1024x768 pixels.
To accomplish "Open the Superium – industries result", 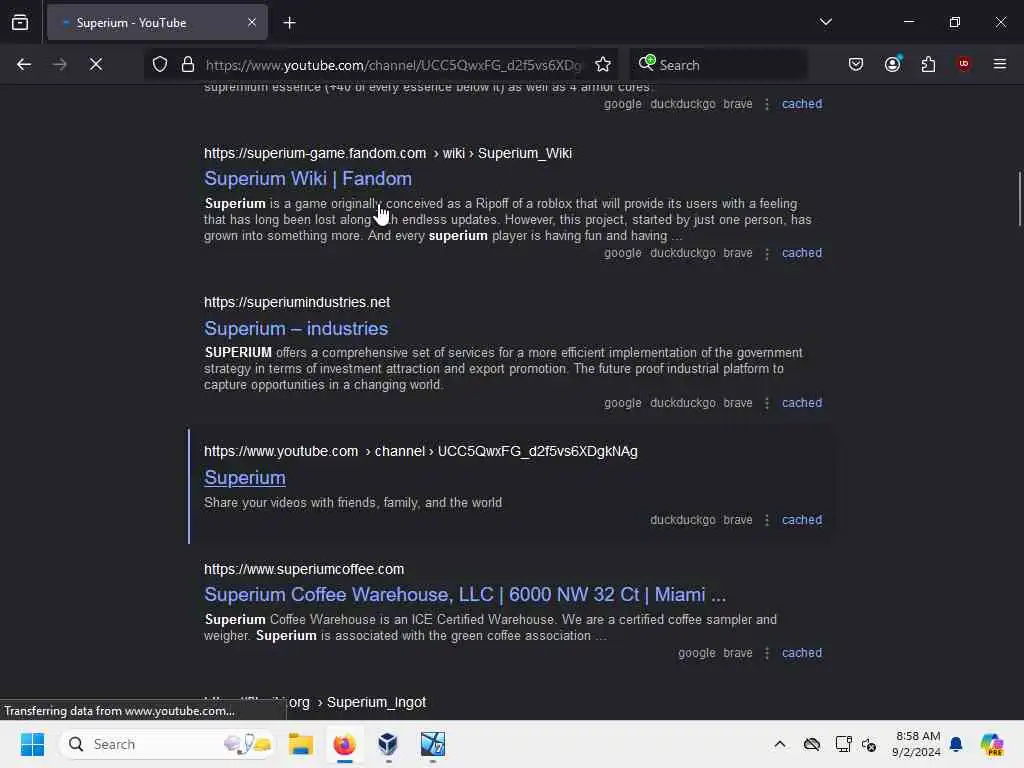I will (296, 328).
